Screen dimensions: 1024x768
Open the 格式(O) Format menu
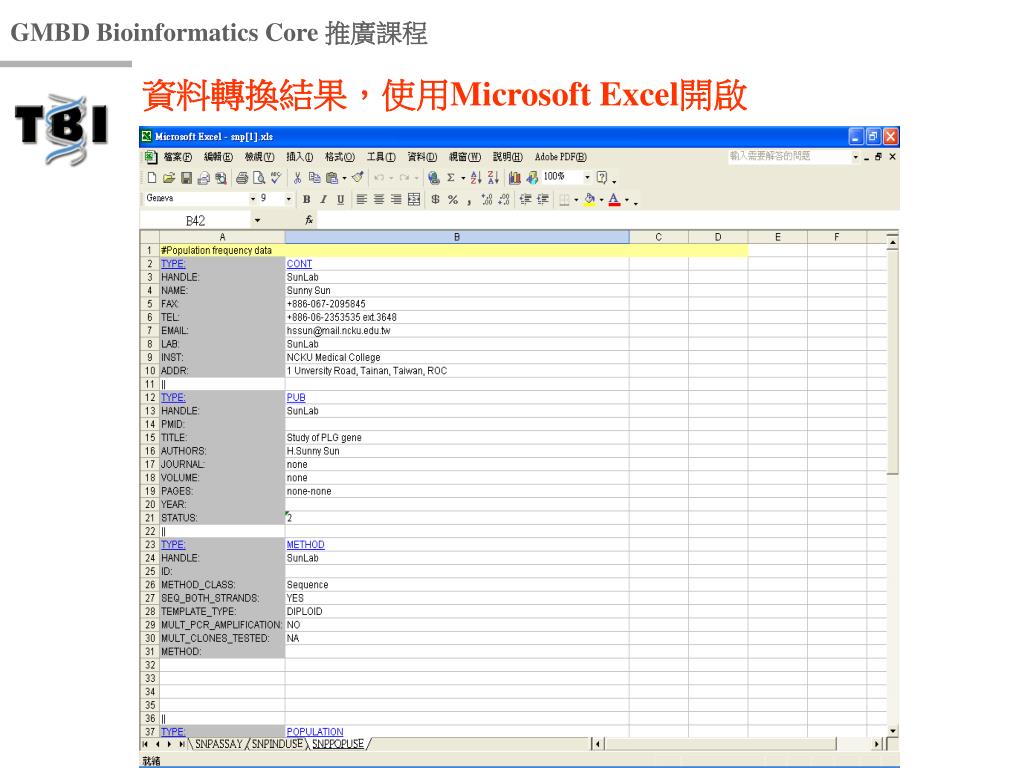pyautogui.click(x=340, y=157)
